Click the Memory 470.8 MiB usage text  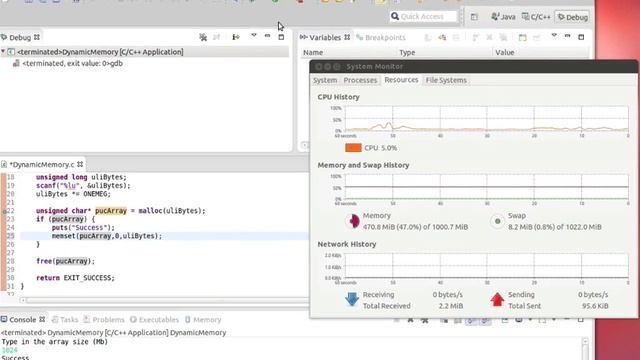(415, 227)
